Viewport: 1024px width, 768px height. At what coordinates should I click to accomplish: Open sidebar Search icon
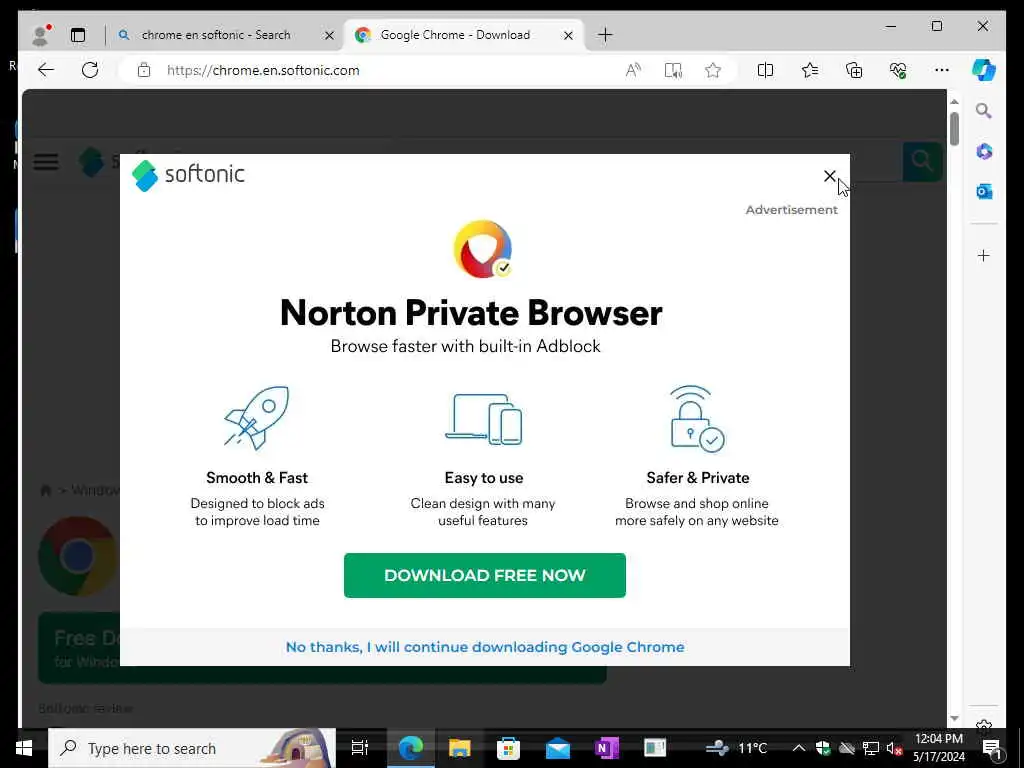(x=984, y=111)
